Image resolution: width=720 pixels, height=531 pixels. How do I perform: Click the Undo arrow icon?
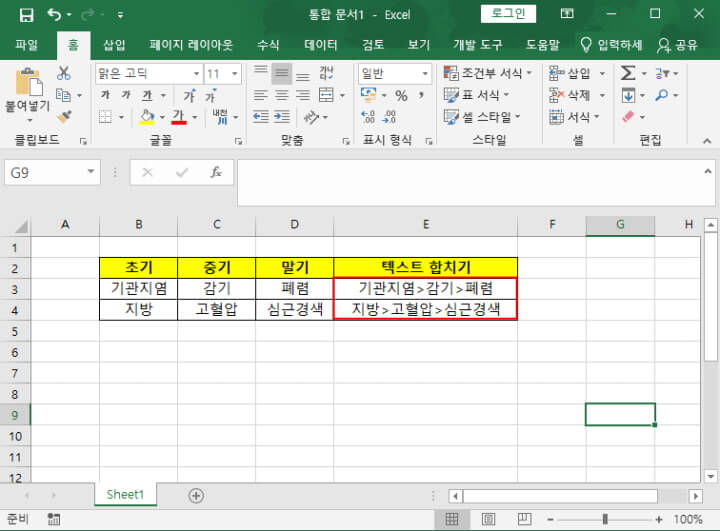coord(54,15)
